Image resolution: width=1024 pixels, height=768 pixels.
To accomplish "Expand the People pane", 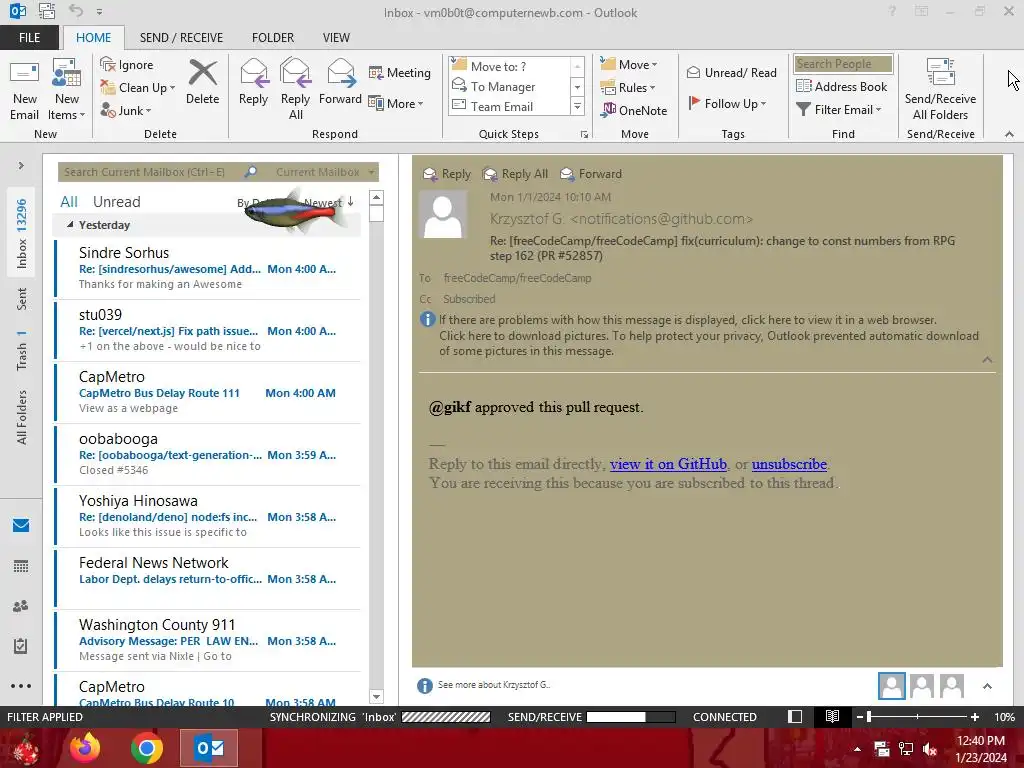I will 987,686.
